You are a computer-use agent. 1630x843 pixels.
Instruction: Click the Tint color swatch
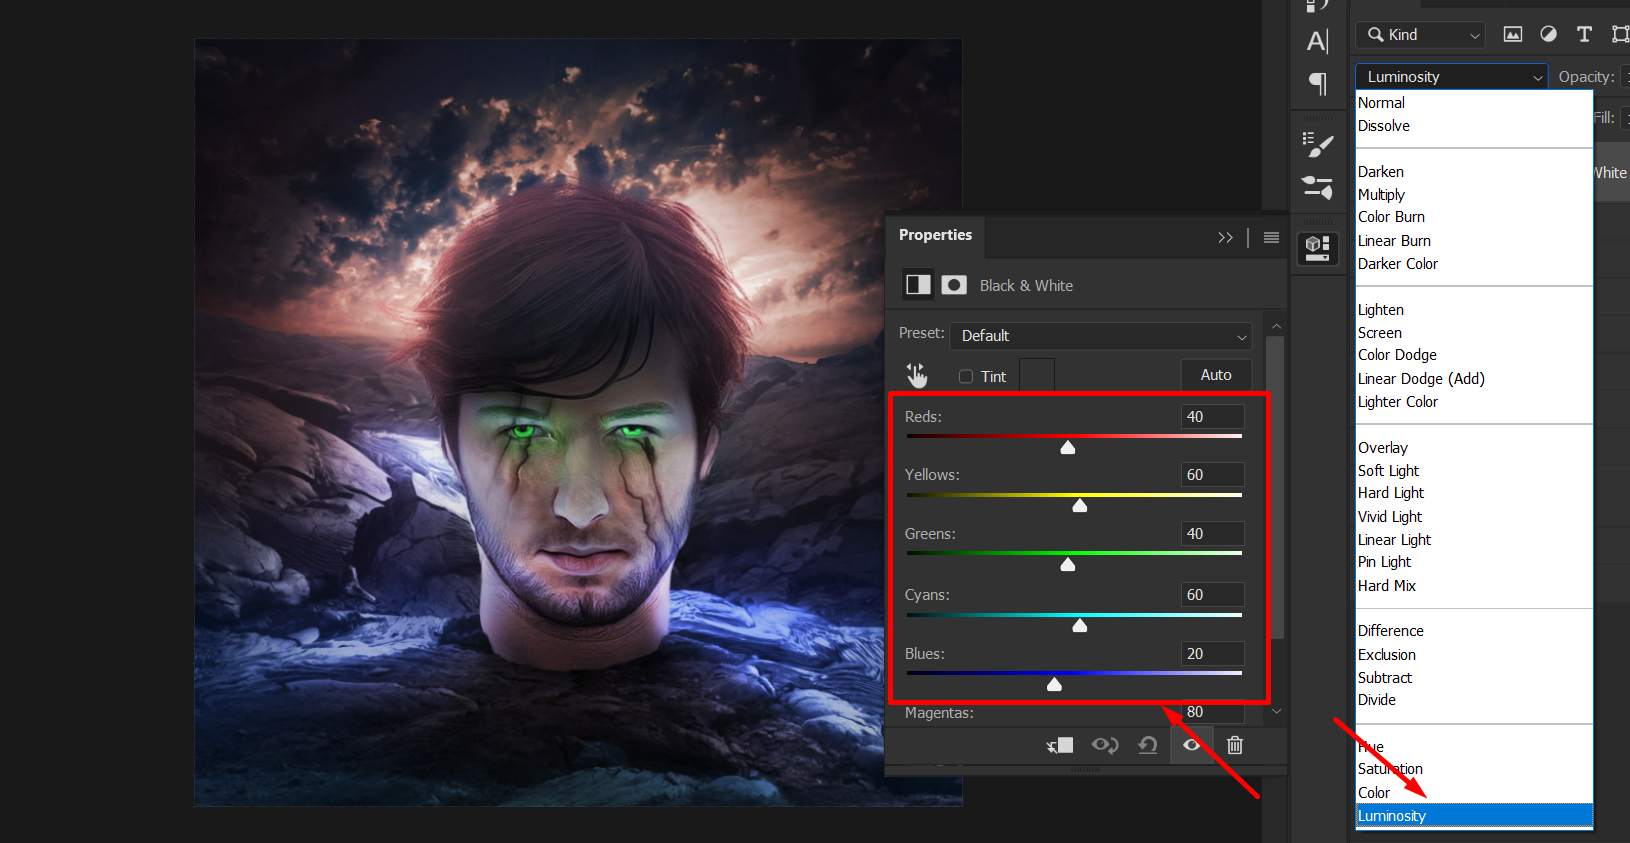pos(1037,376)
